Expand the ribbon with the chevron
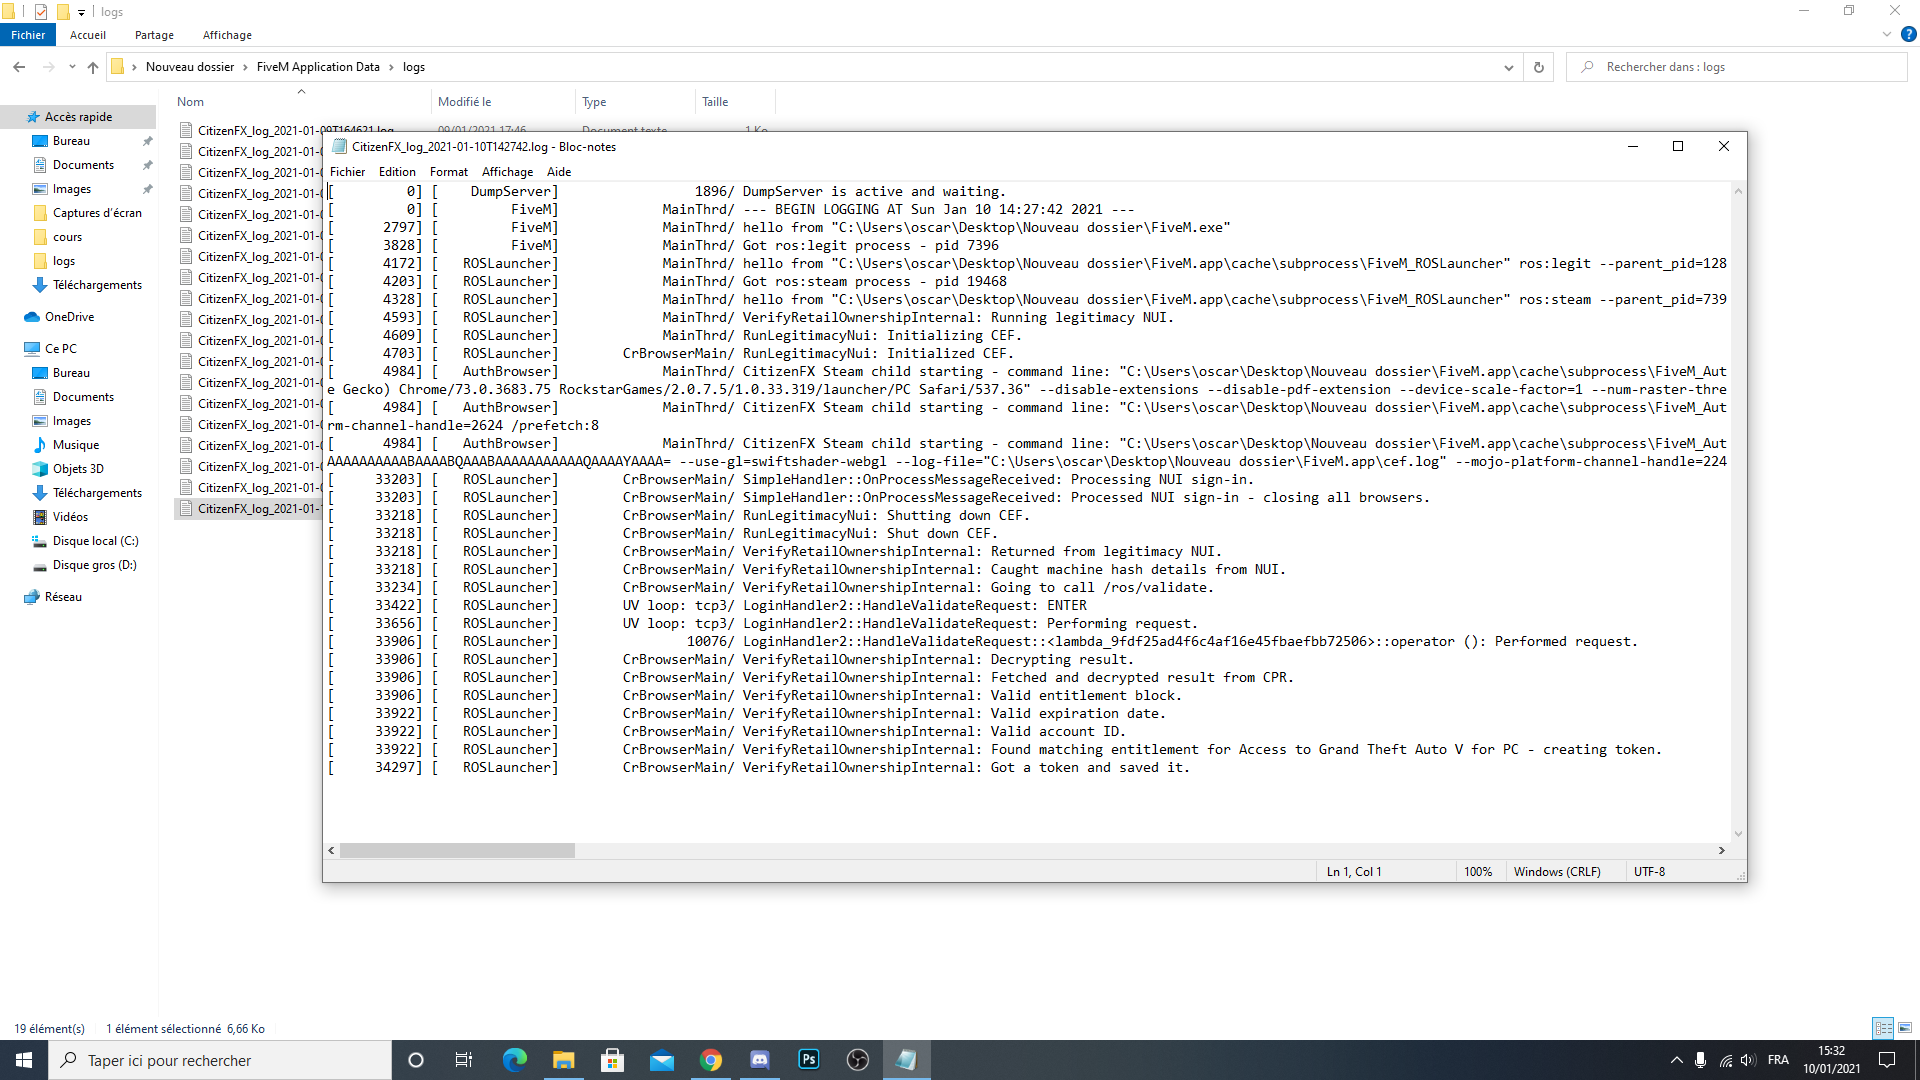This screenshot has width=1920, height=1080. [1886, 34]
